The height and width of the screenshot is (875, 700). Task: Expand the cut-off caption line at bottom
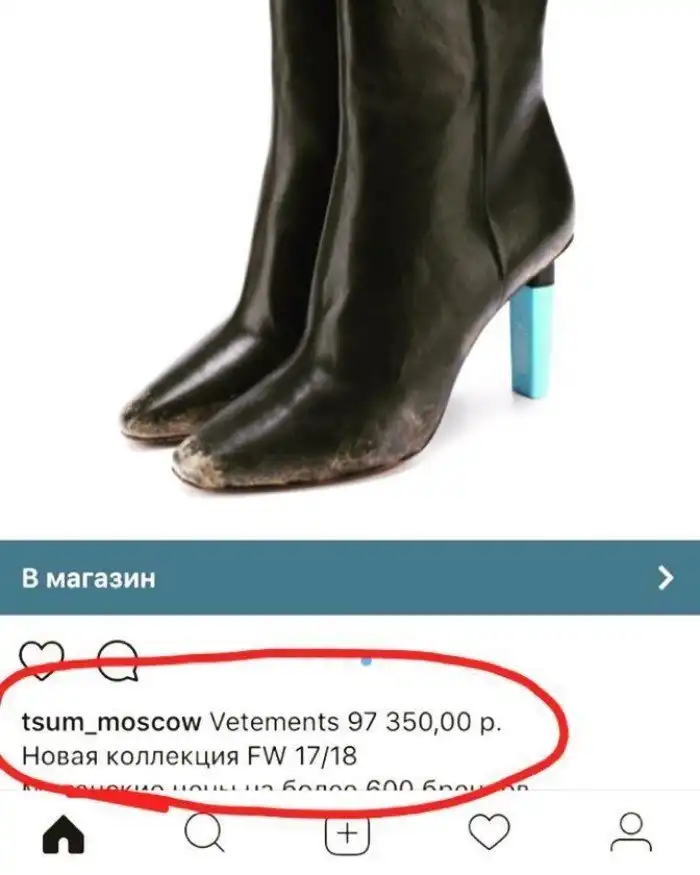(x=275, y=786)
